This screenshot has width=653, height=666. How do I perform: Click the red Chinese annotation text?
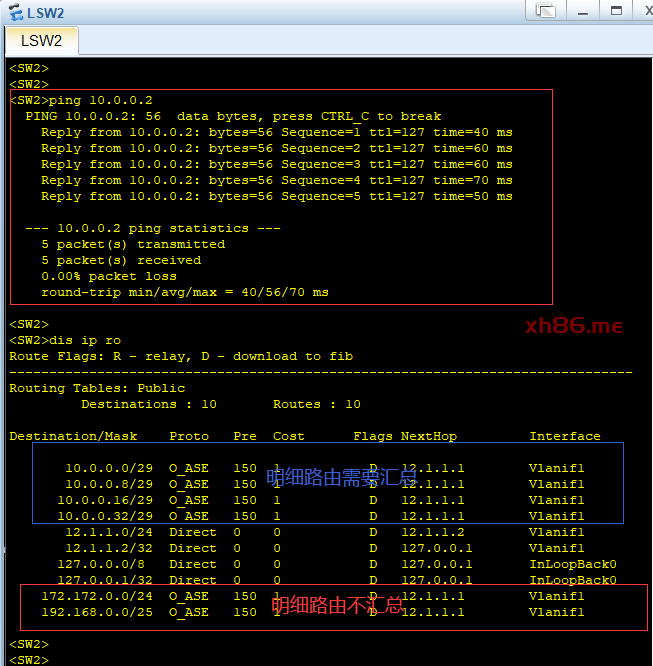(x=337, y=605)
